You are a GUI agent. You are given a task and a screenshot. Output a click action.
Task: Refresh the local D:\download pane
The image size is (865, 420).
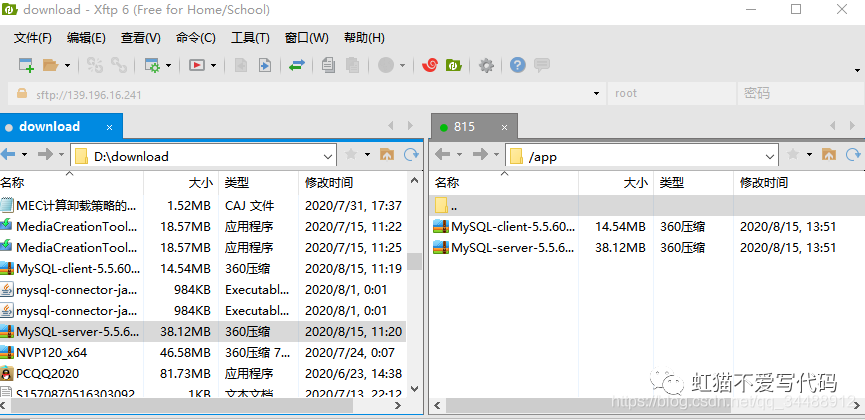pos(412,155)
